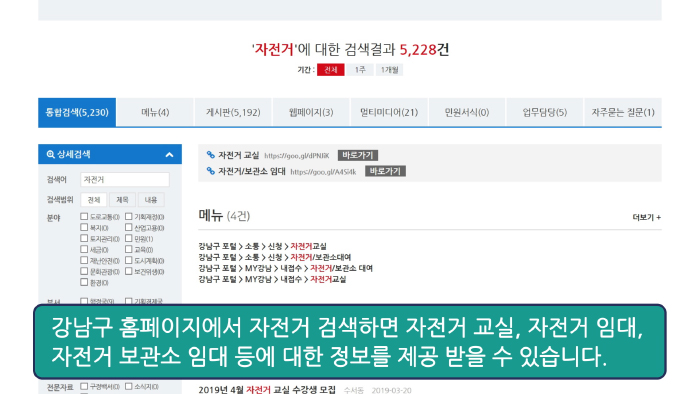Select the 전체 search scope button
Screen dimensions: 700x394
pyautogui.click(x=94, y=200)
